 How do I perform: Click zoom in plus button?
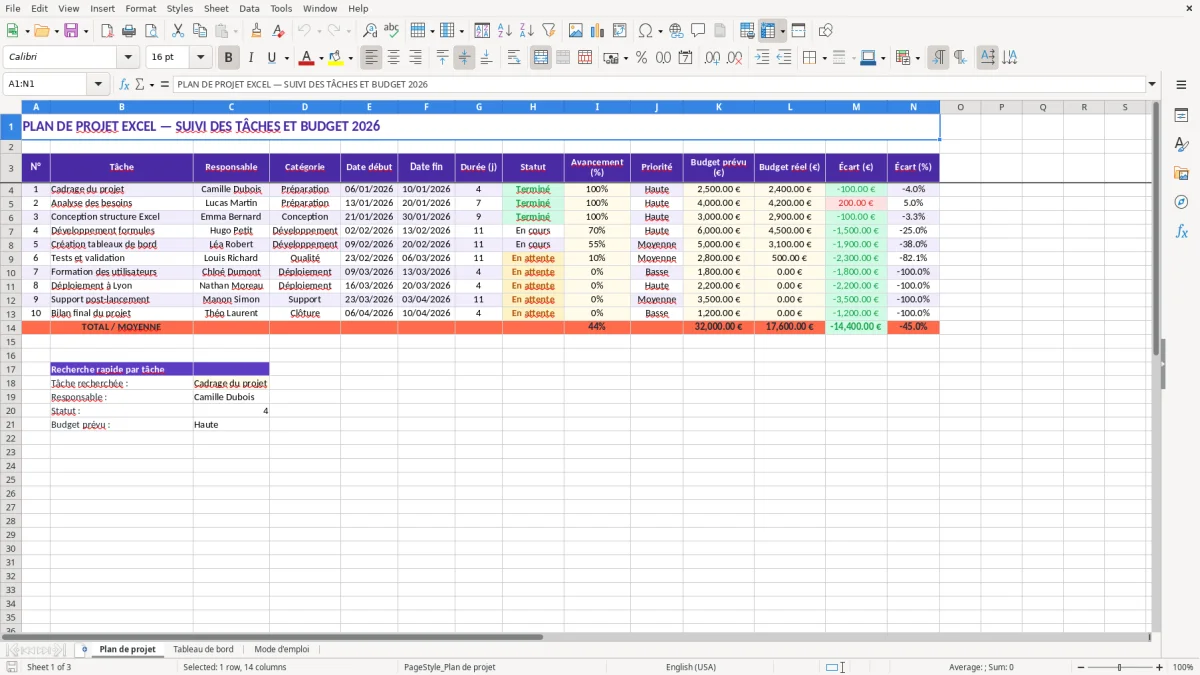pyautogui.click(x=1160, y=667)
